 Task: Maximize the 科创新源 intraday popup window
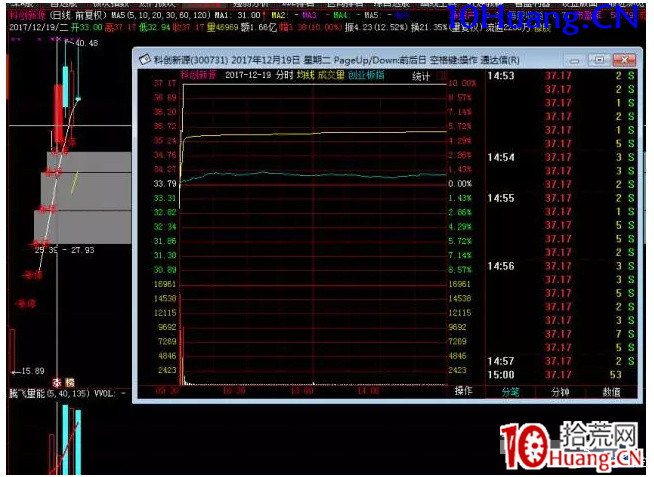click(x=599, y=60)
